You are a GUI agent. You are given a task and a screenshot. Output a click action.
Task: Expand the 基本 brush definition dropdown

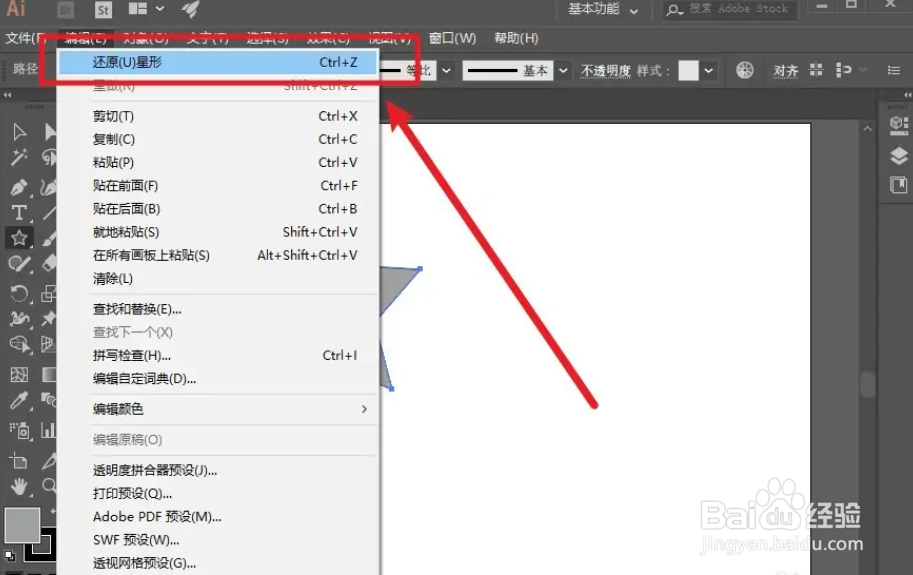563,70
